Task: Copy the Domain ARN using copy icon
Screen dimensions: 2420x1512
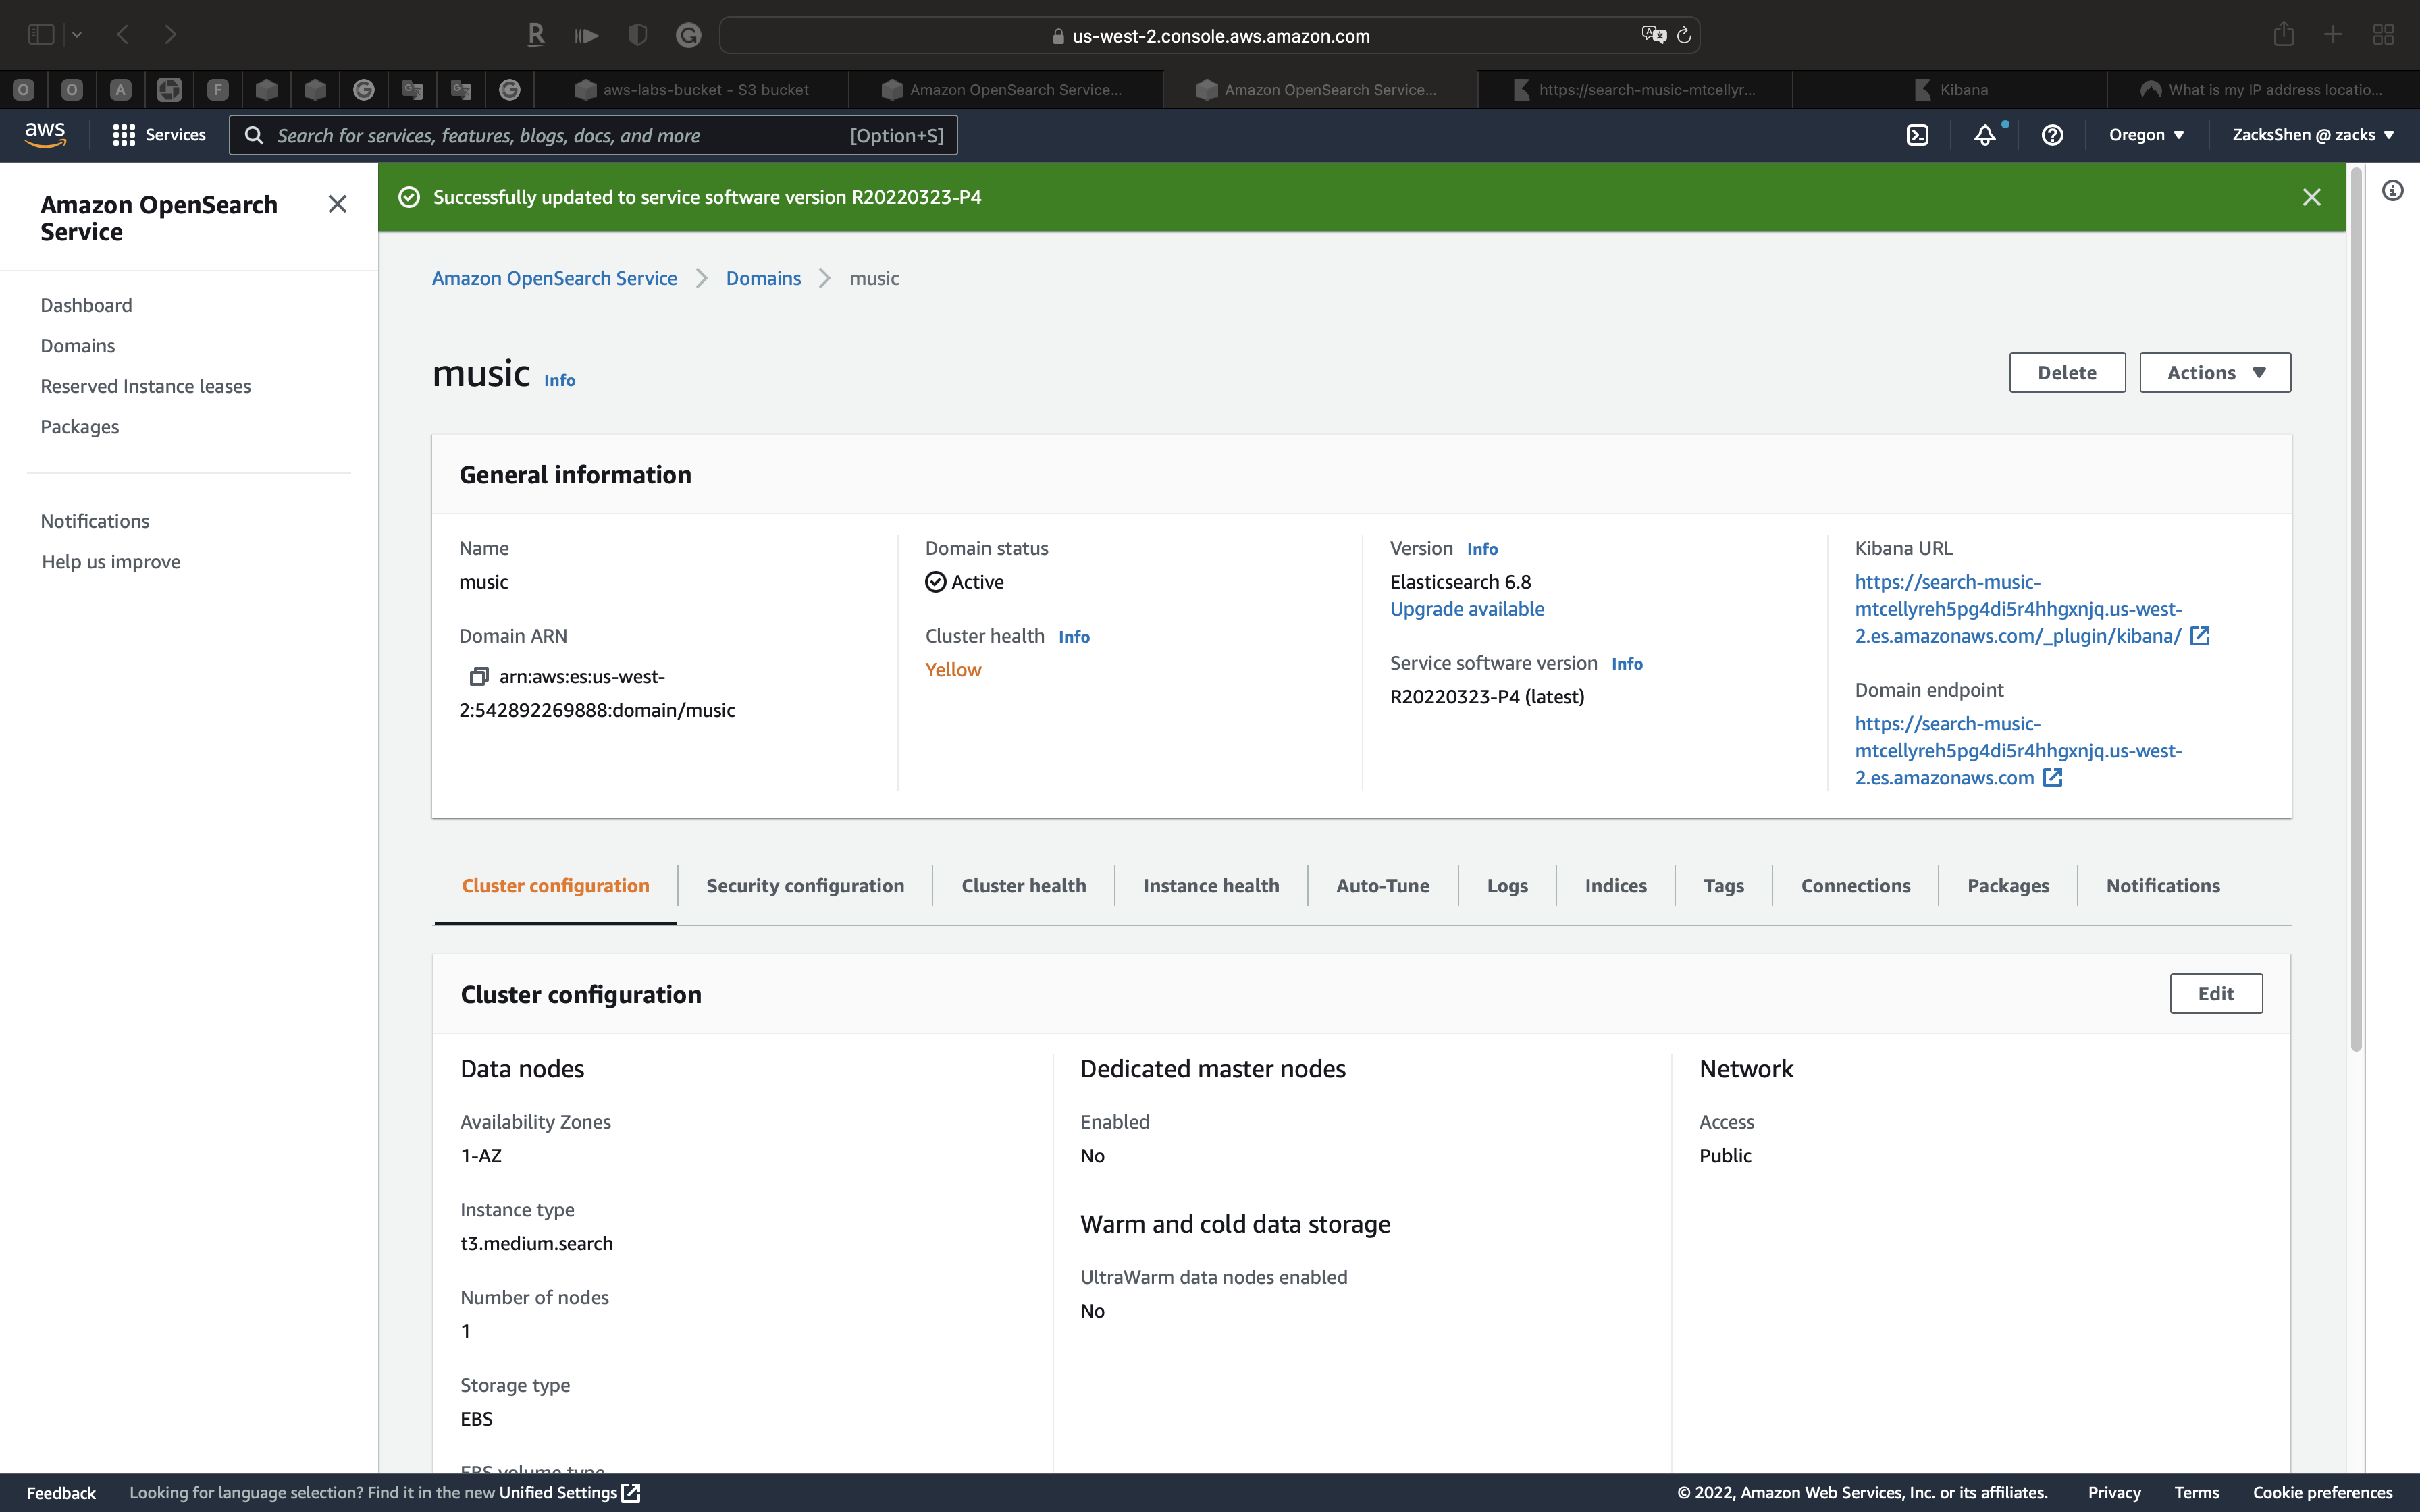Action: click(478, 677)
